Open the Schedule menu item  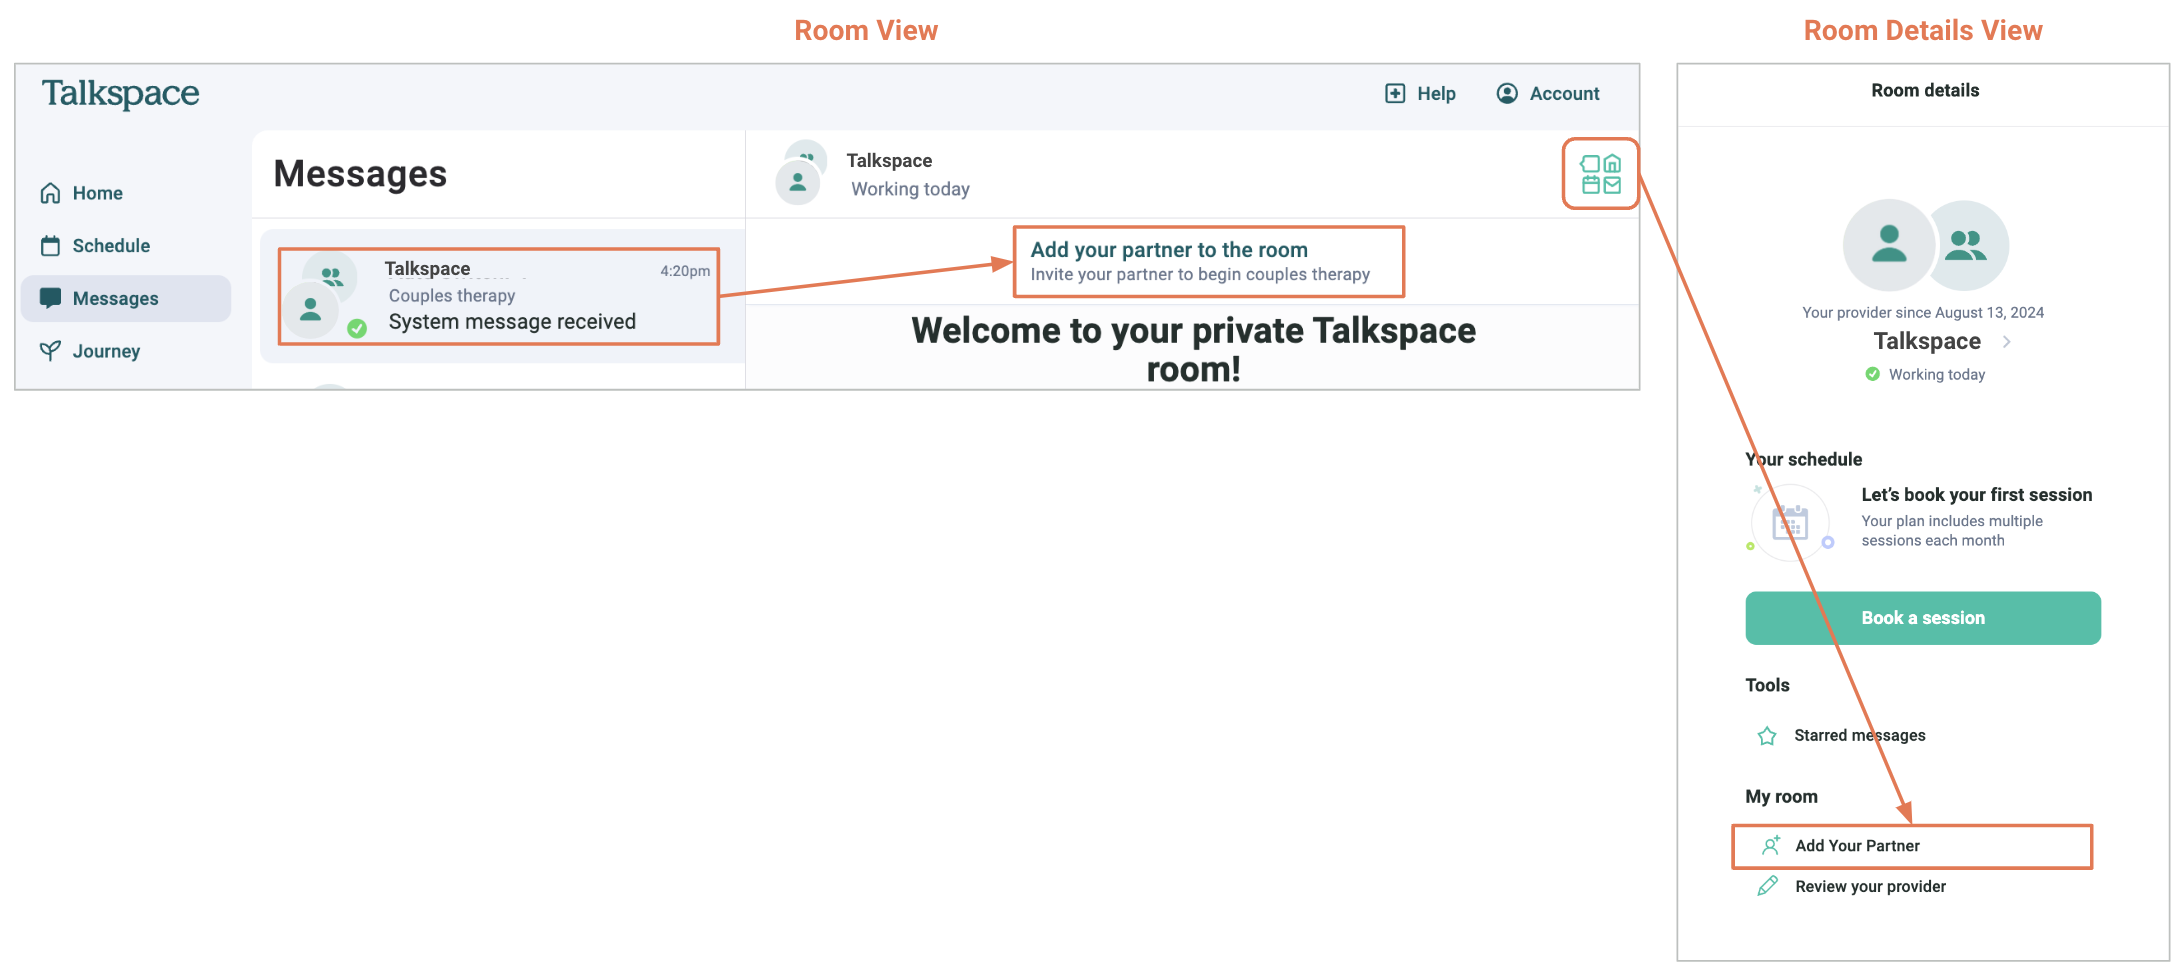(x=111, y=246)
